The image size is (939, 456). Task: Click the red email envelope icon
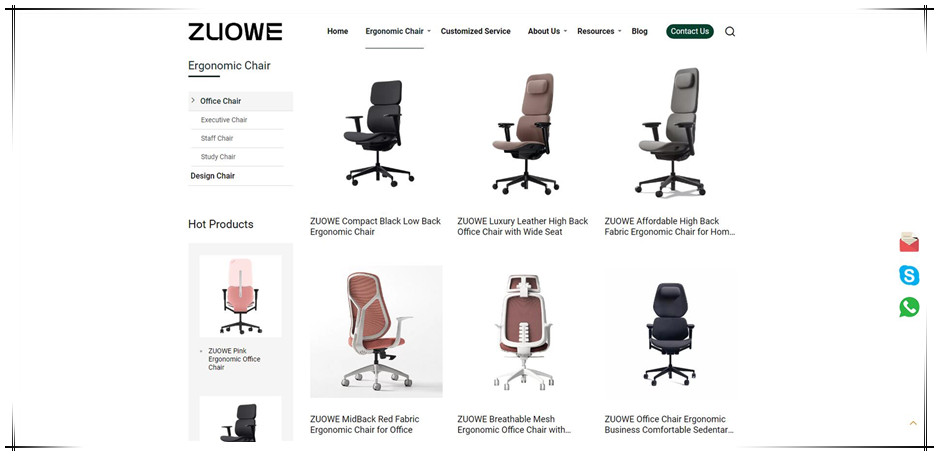coord(909,243)
